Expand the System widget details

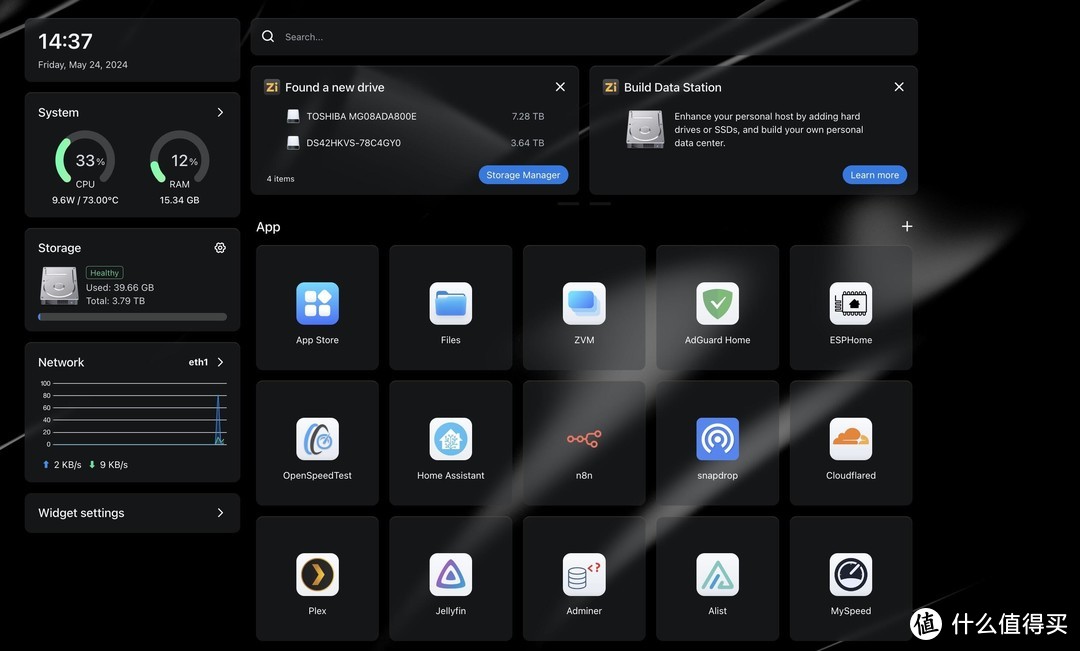click(x=220, y=113)
